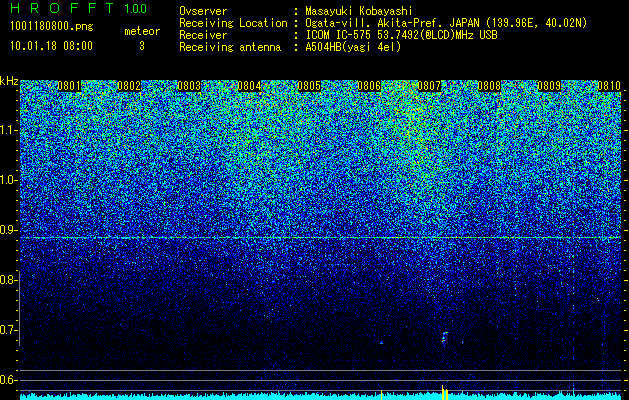Click the Ogata-vill. Akita-Pref. JAPAN location text
The height and width of the screenshot is (400, 629).
coord(446,23)
